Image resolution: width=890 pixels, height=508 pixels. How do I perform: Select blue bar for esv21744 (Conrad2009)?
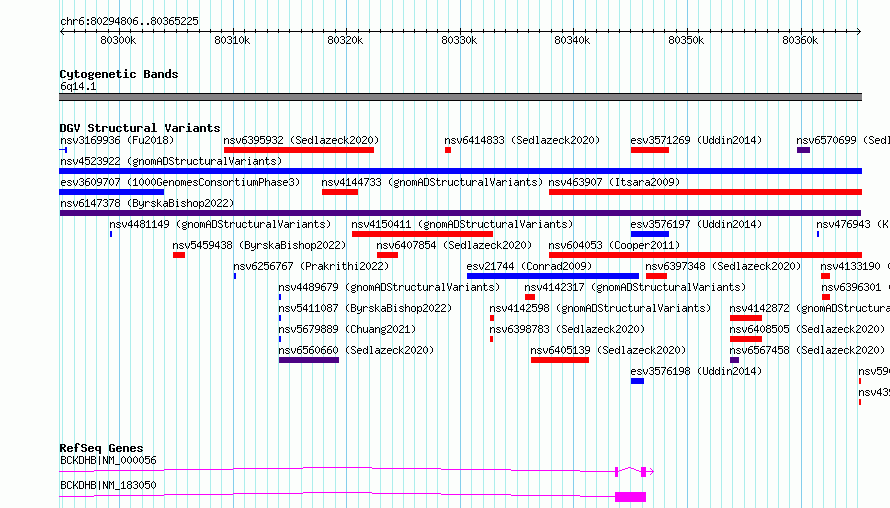pos(553,276)
